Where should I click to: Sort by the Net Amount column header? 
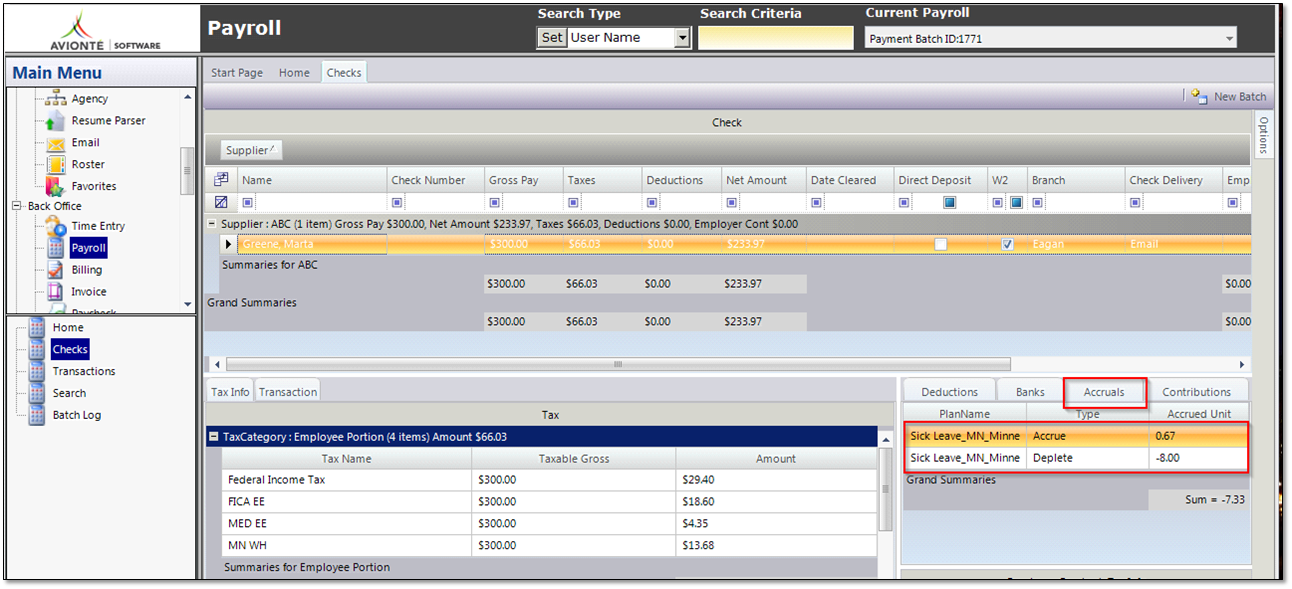pyautogui.click(x=764, y=180)
